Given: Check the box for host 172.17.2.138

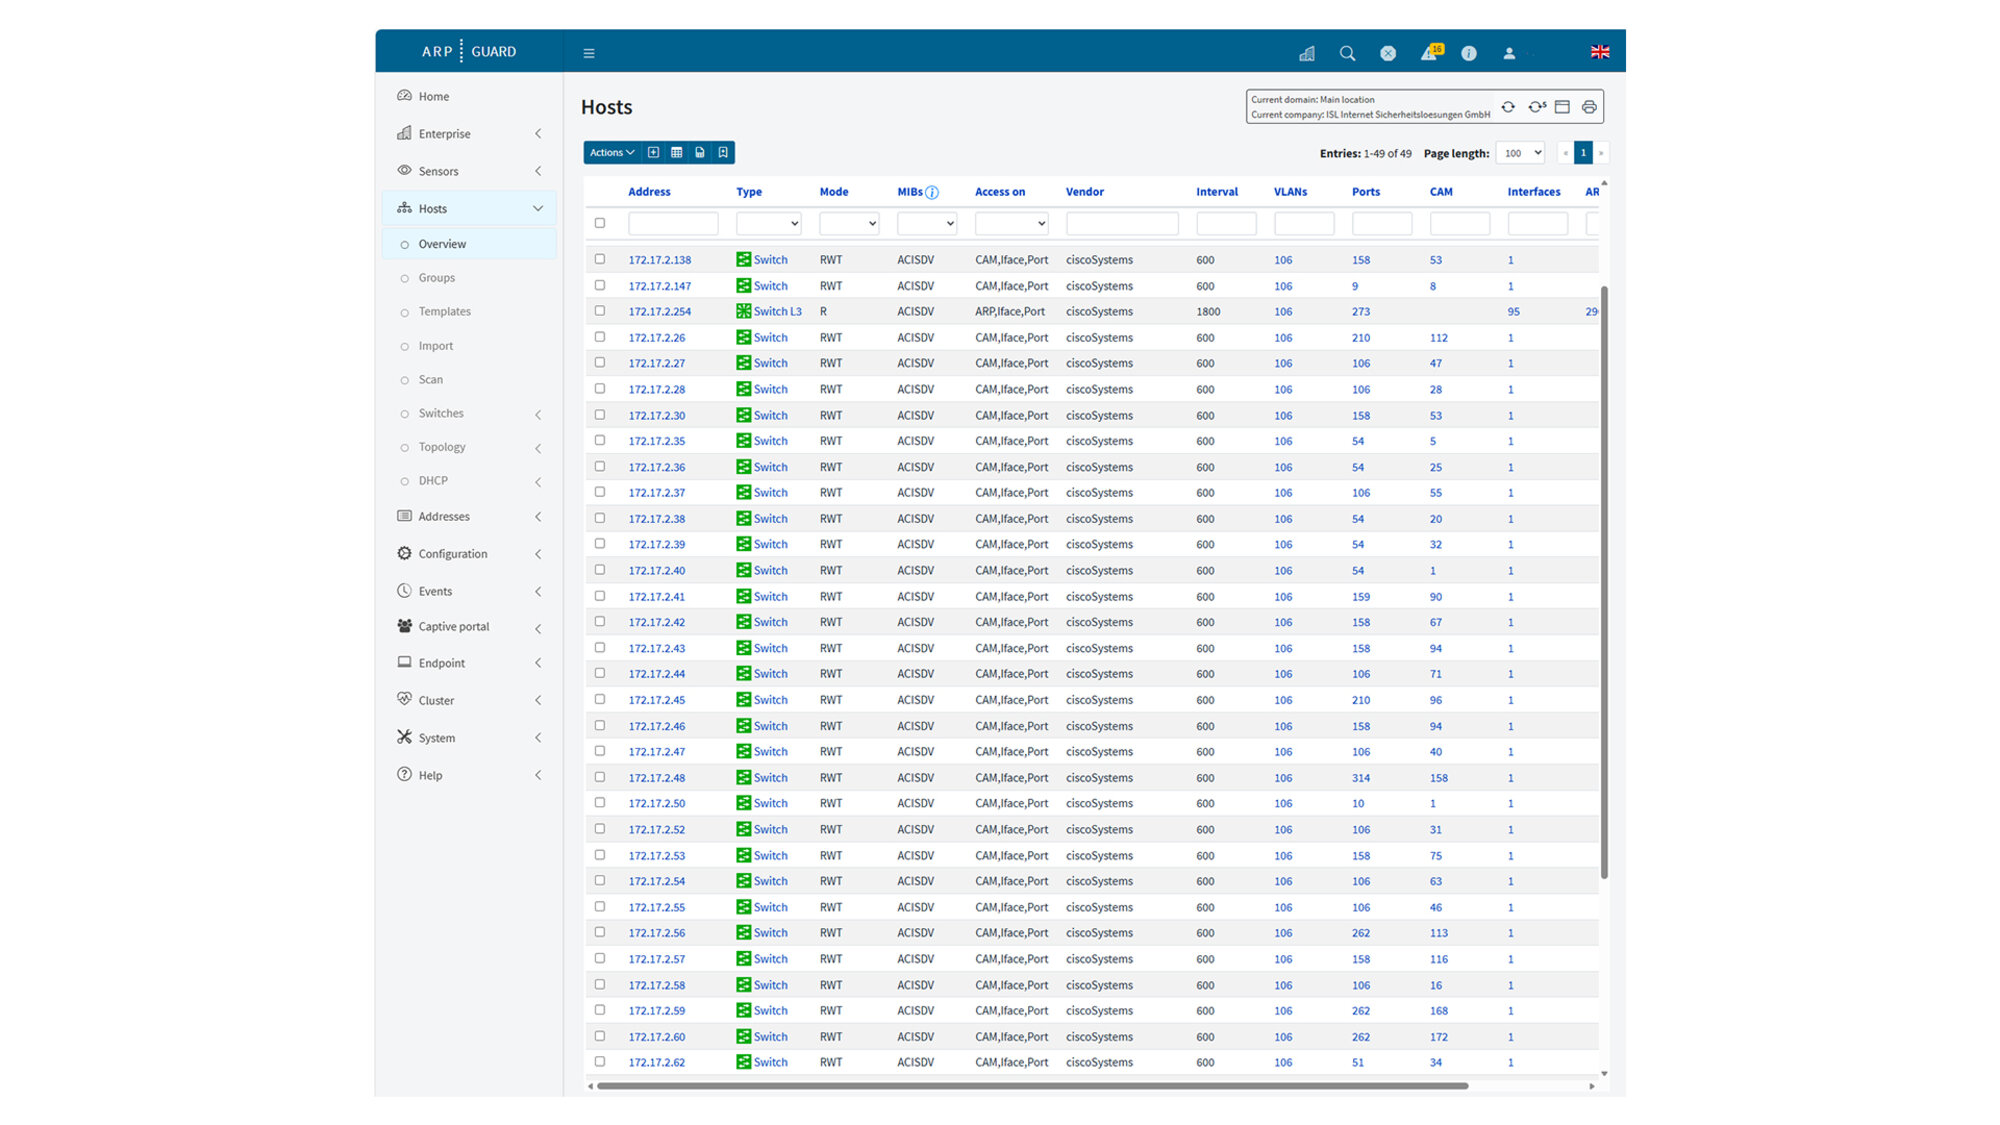Looking at the screenshot, I should click(600, 259).
